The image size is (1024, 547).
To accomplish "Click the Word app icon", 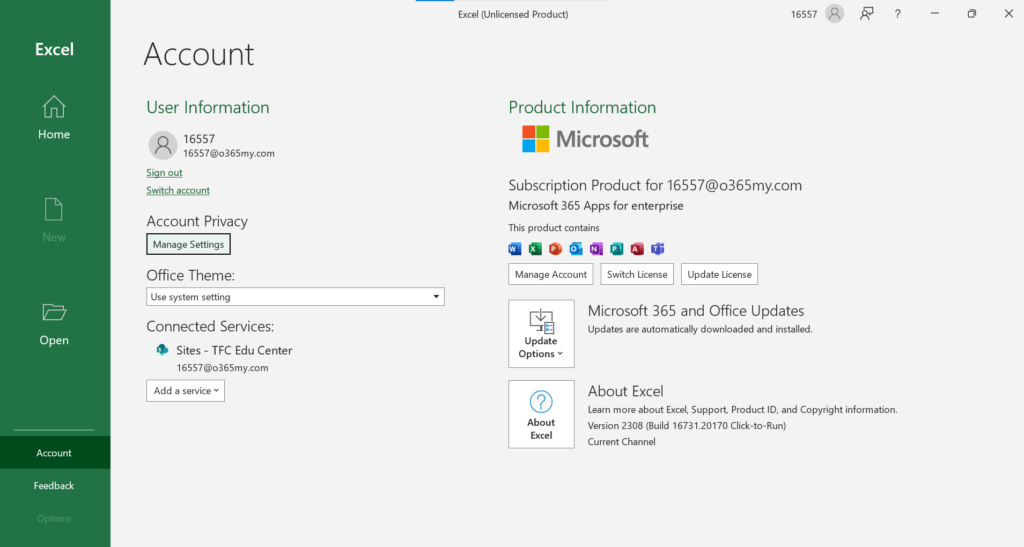I will click(x=515, y=249).
